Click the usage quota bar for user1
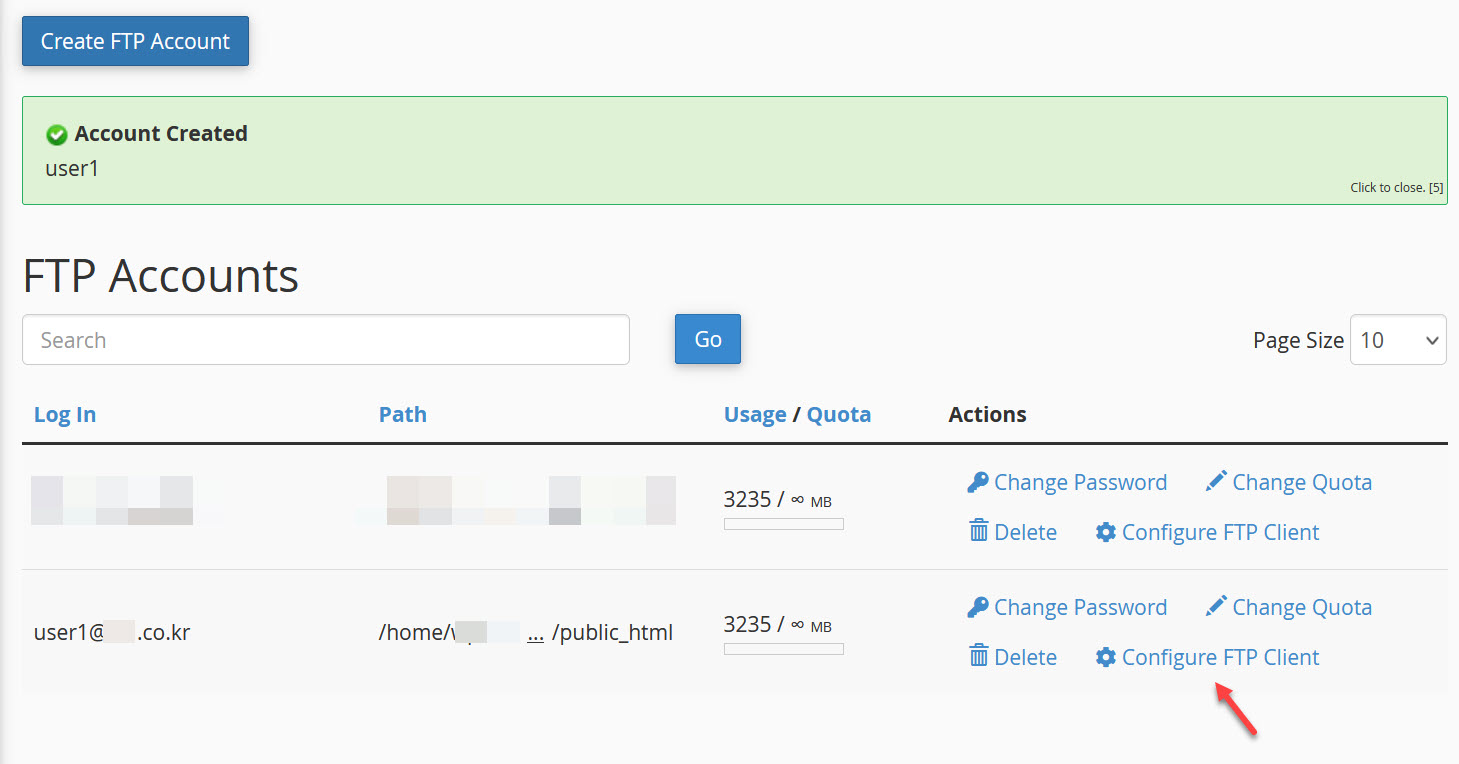The height and width of the screenshot is (764, 1459). [x=783, y=648]
